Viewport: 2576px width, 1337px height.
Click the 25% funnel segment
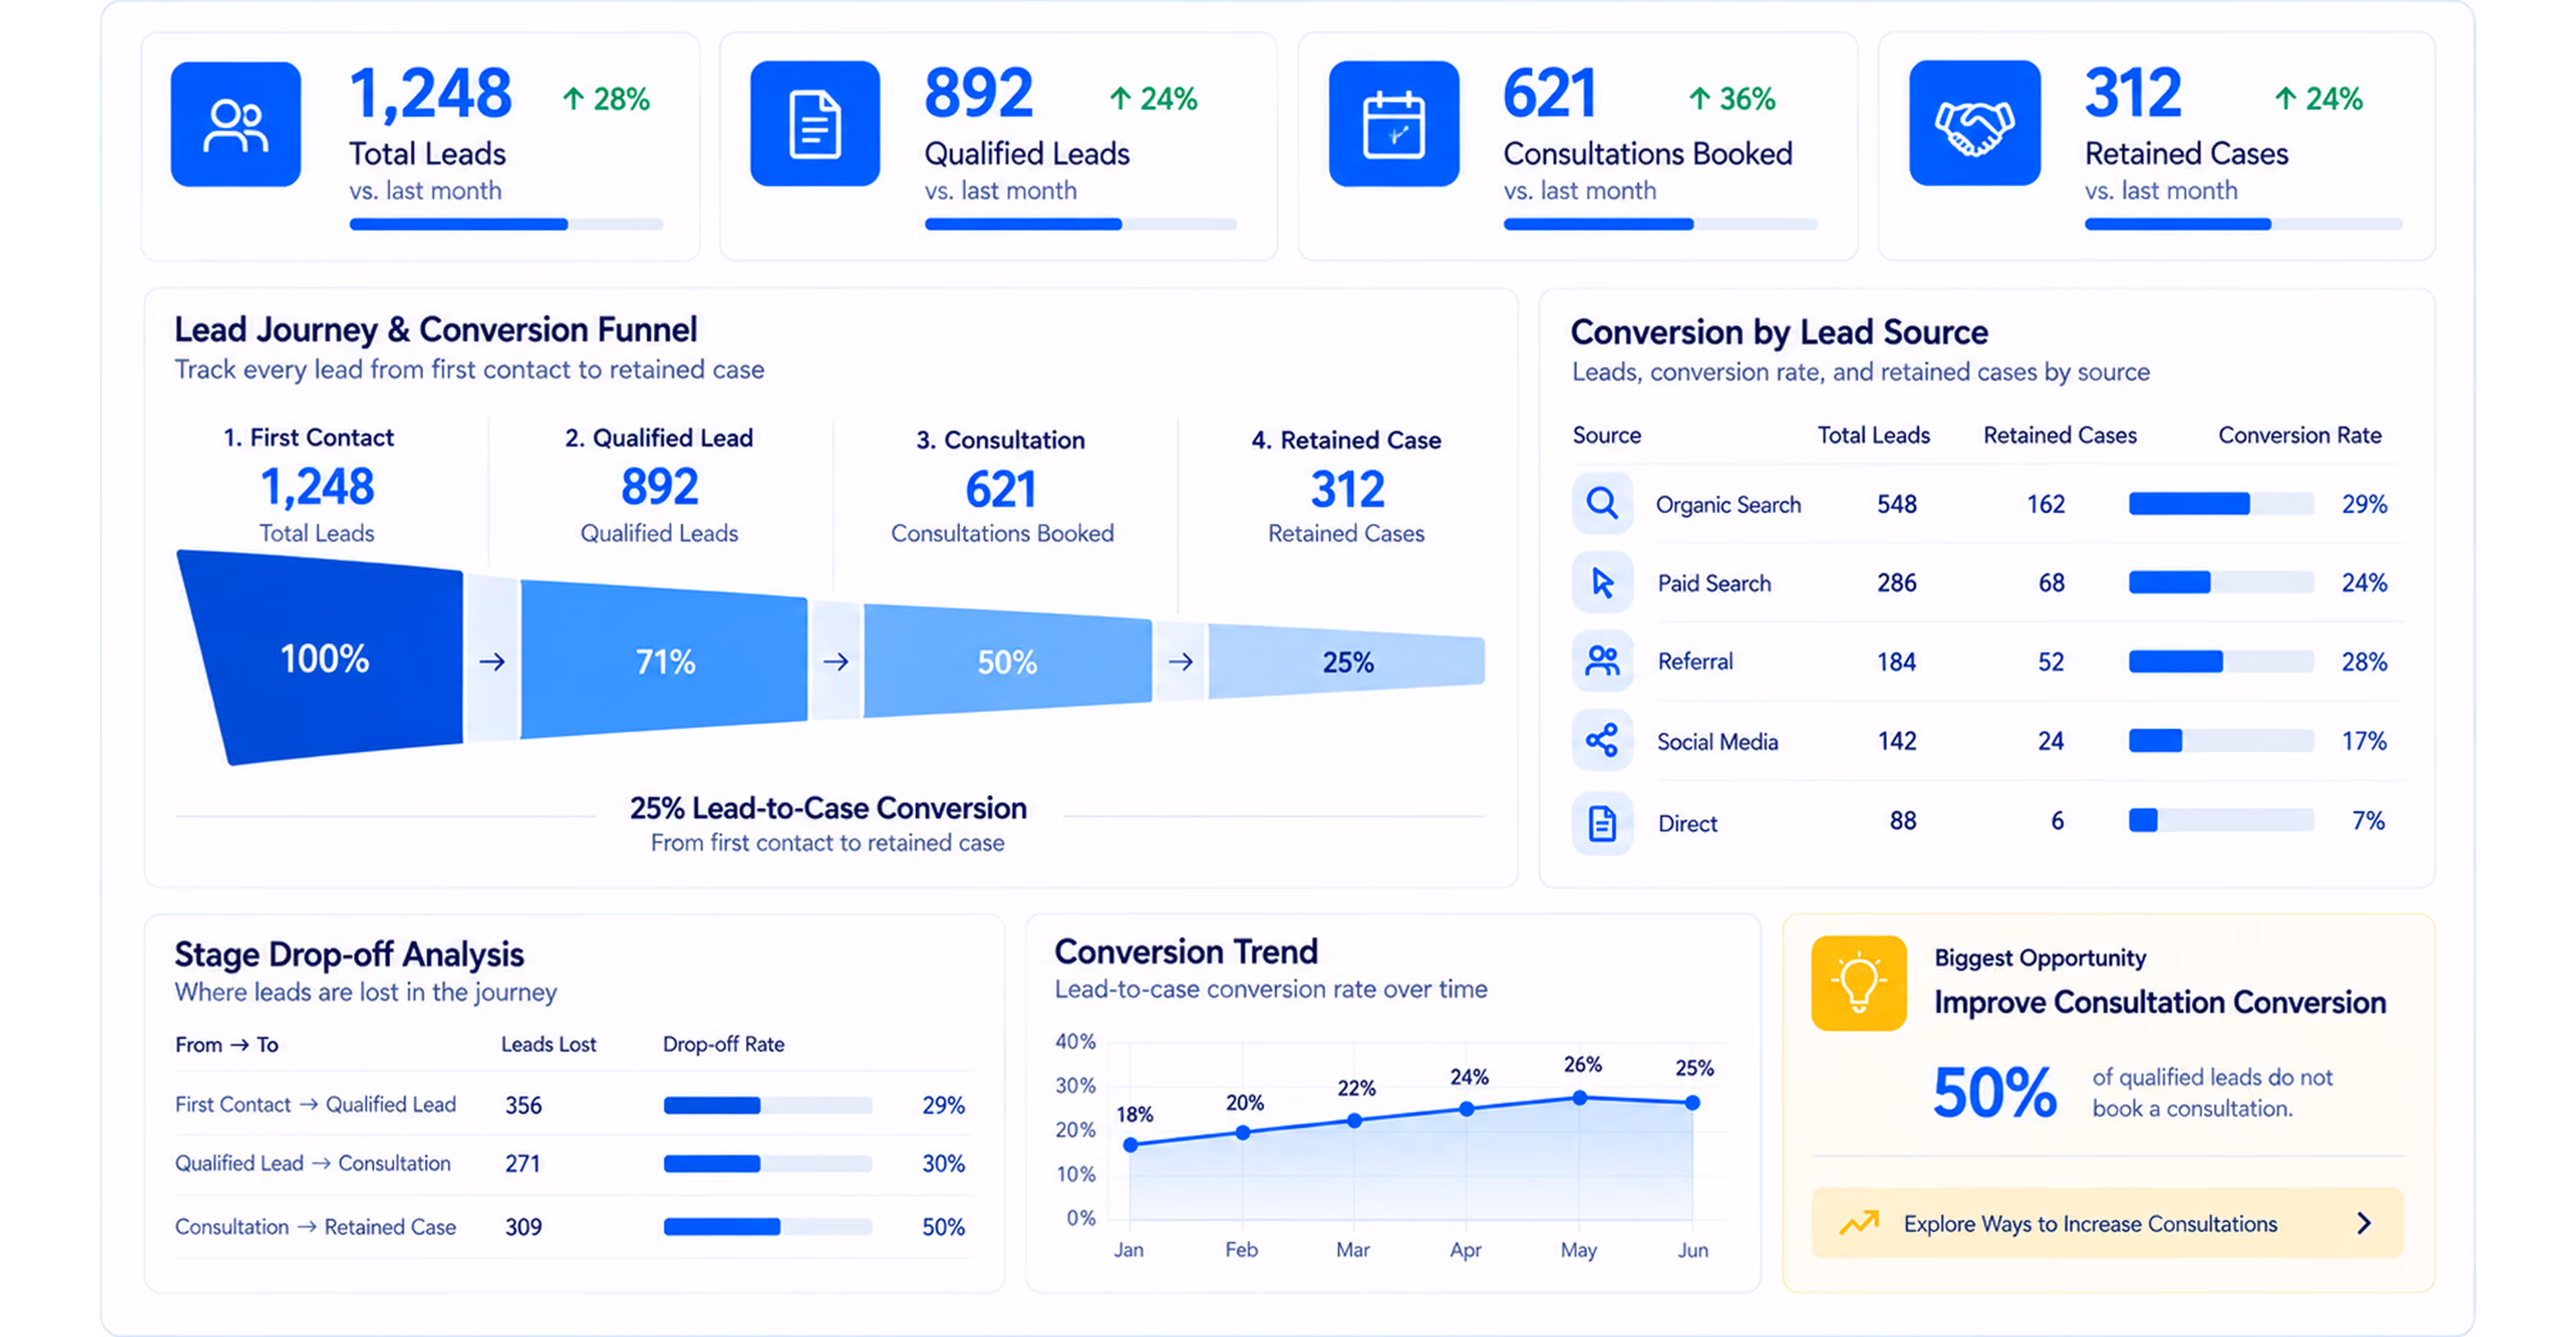(x=1346, y=661)
